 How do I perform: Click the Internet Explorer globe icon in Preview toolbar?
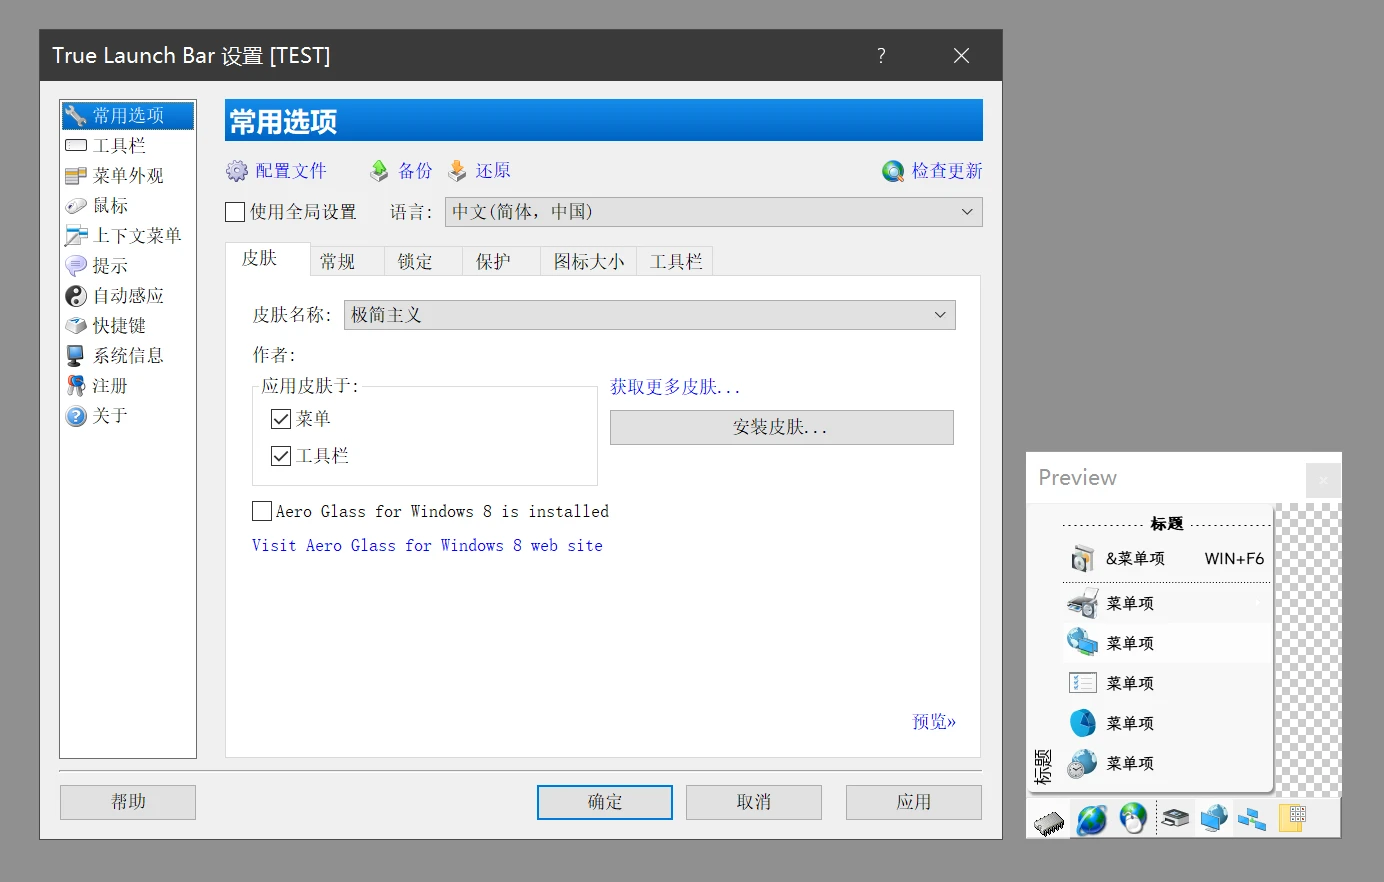click(x=1091, y=820)
